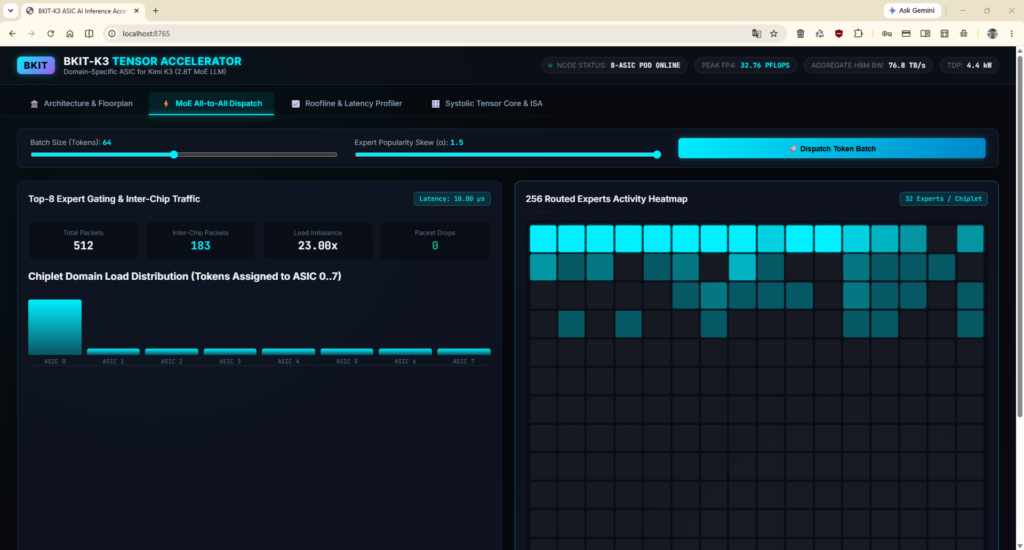Image resolution: width=1024 pixels, height=550 pixels.
Task: Click the chart icon on Roofline tab
Action: [x=296, y=104]
